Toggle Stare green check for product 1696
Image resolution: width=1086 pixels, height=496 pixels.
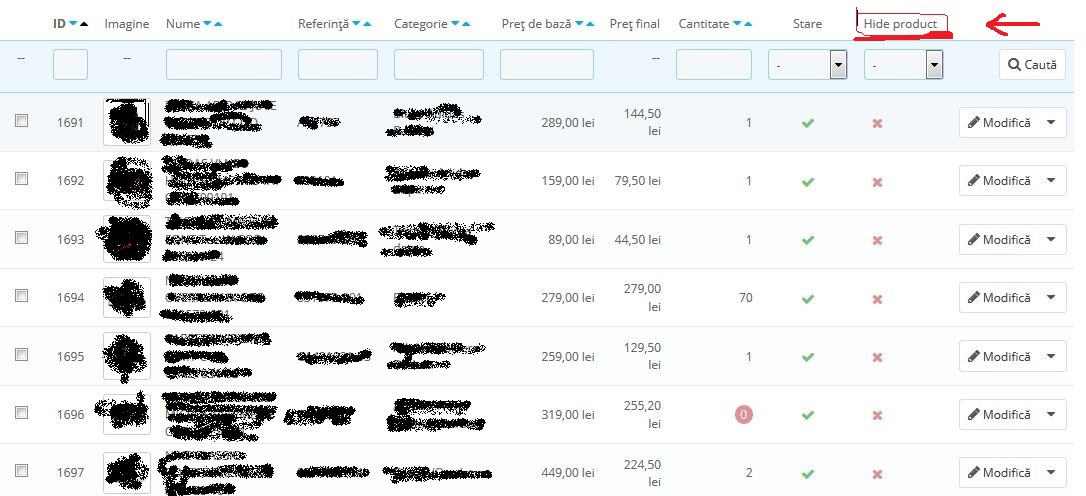point(808,415)
